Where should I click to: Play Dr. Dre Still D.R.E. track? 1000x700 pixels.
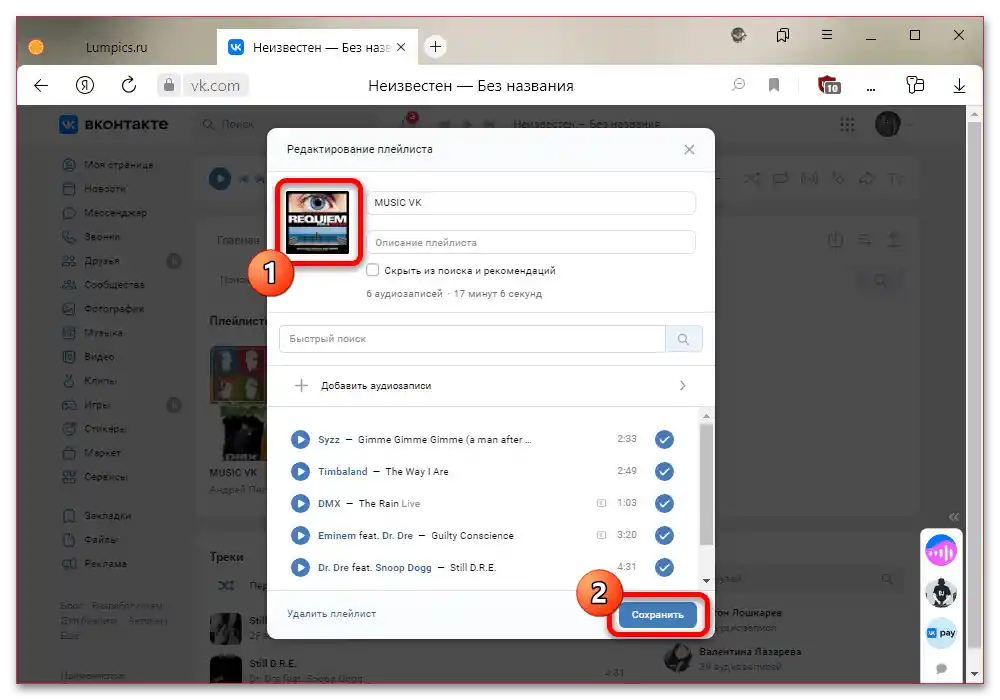pyautogui.click(x=300, y=567)
